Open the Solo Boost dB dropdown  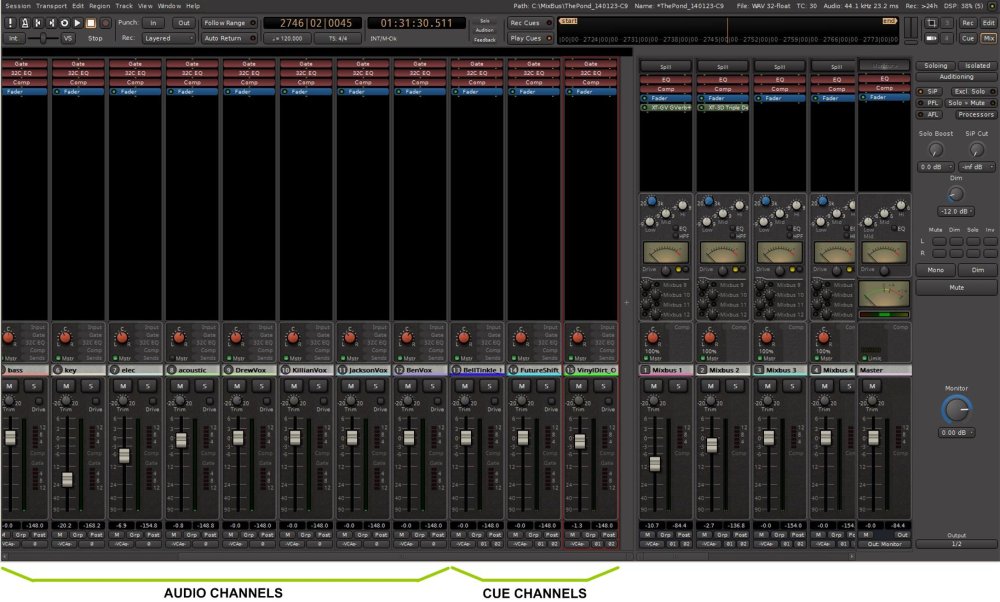click(x=936, y=167)
